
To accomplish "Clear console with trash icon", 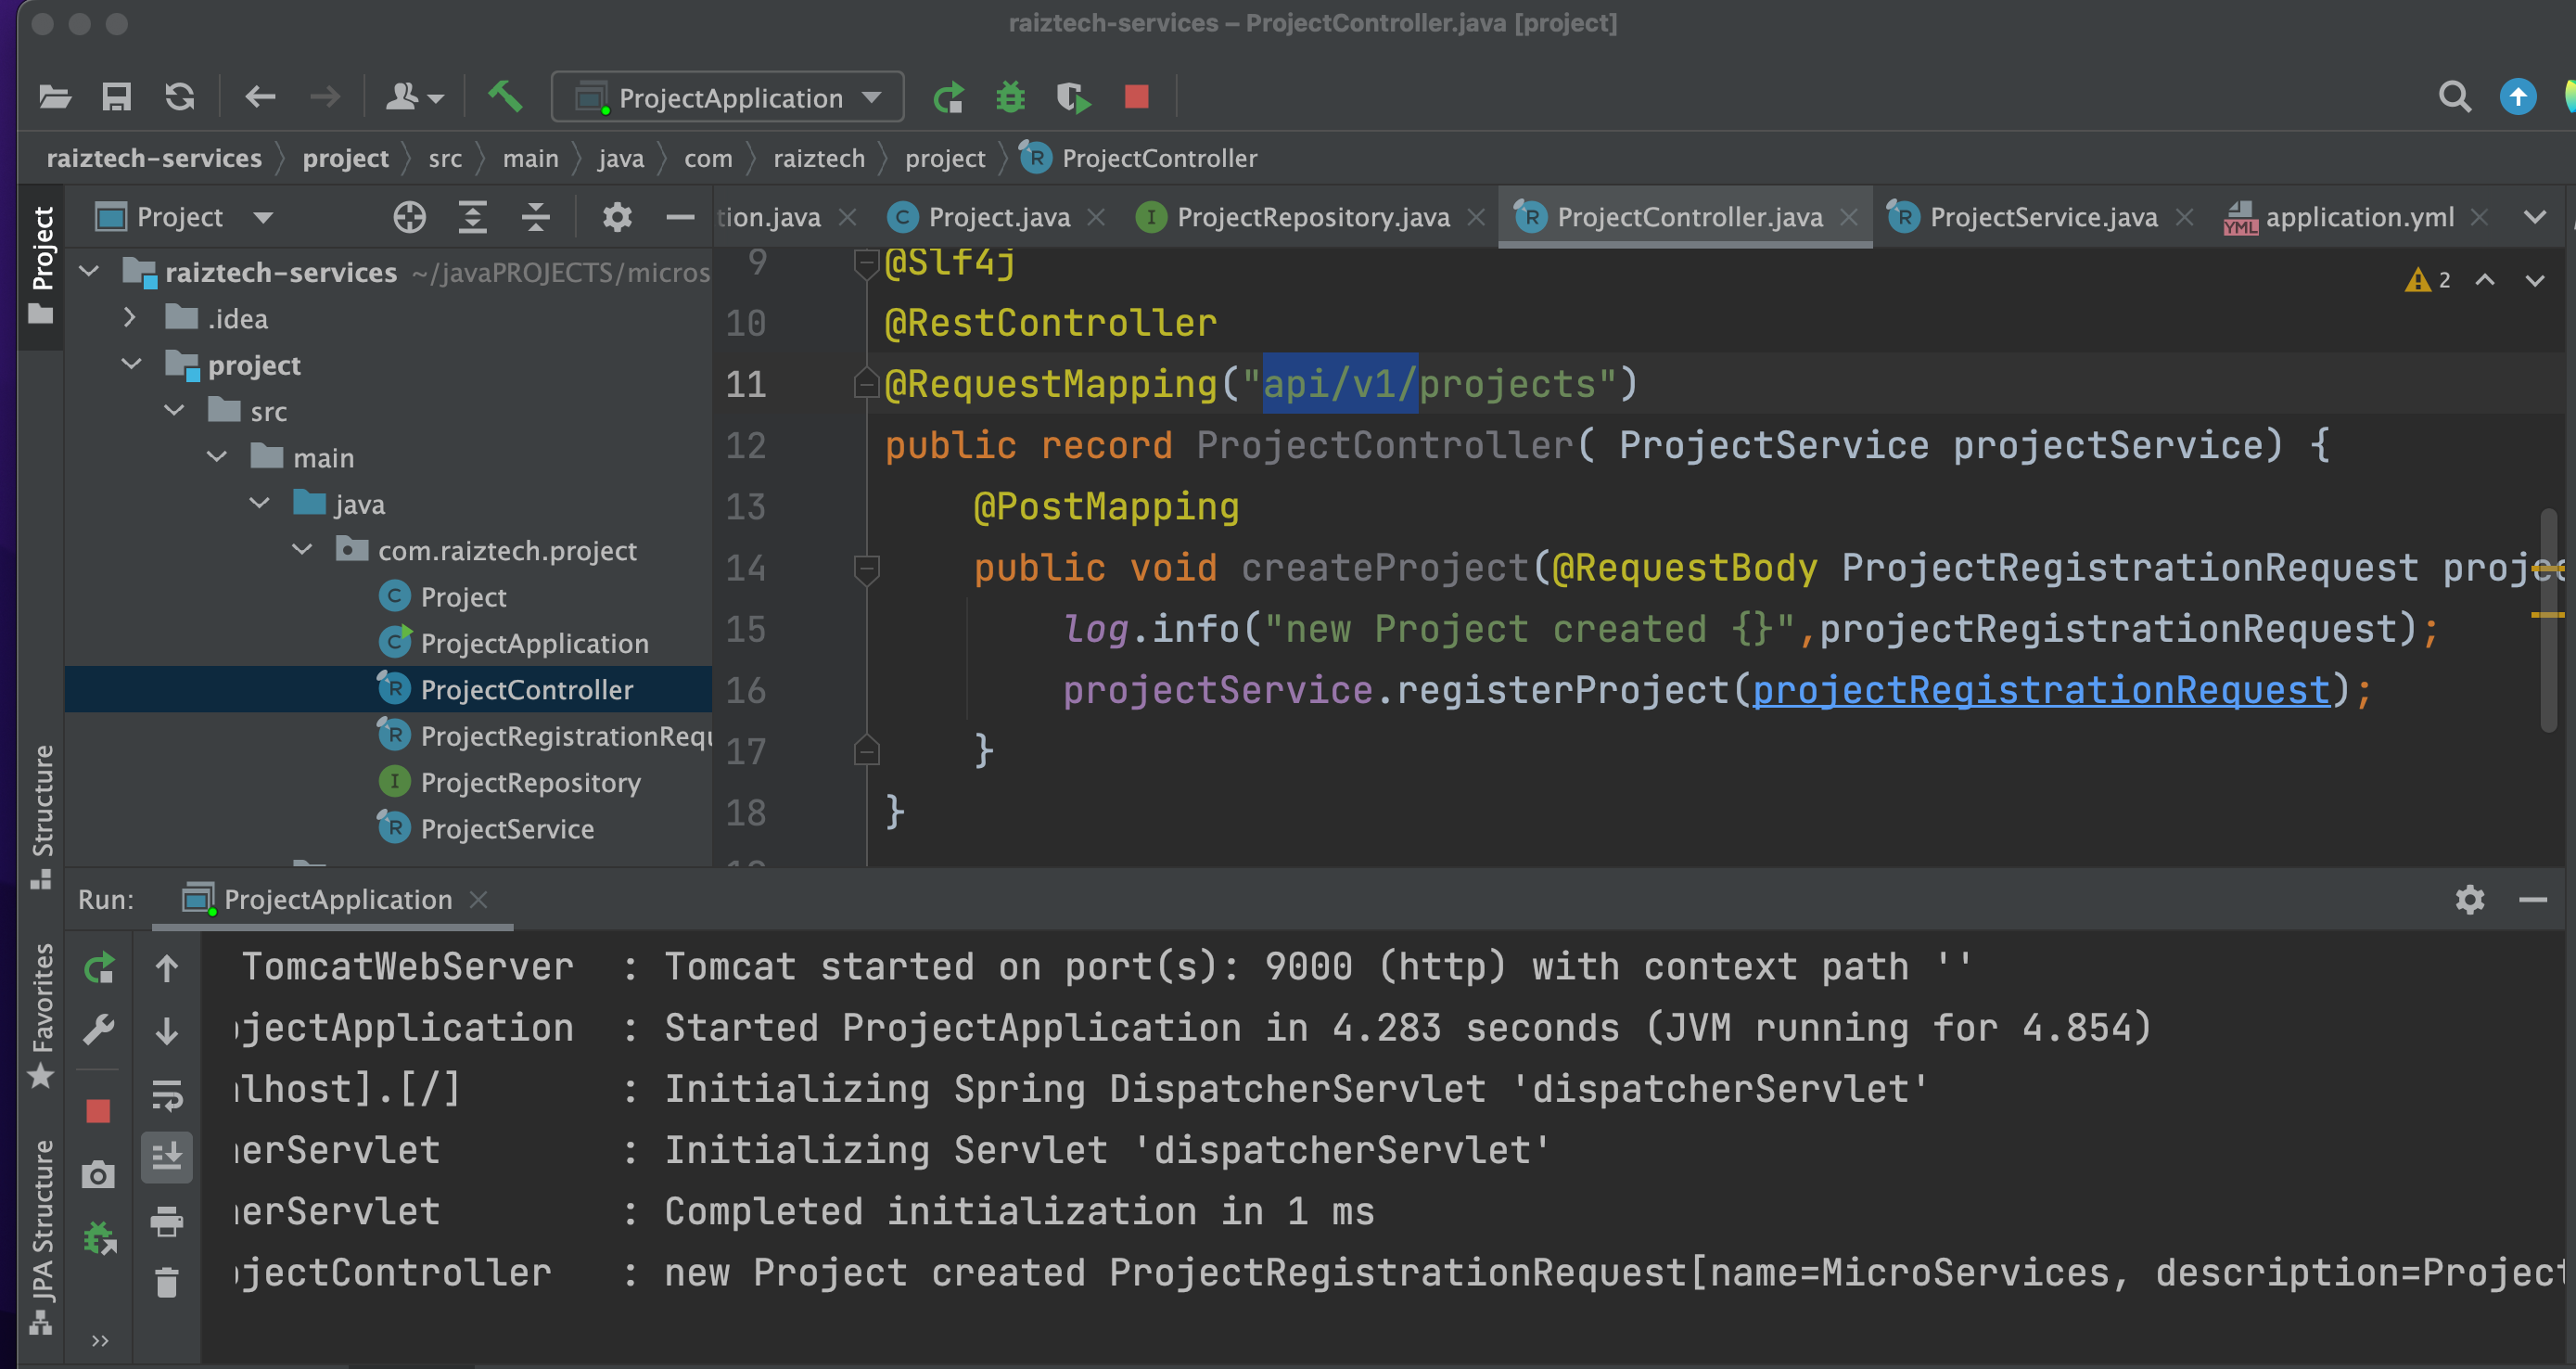I will click(x=167, y=1282).
